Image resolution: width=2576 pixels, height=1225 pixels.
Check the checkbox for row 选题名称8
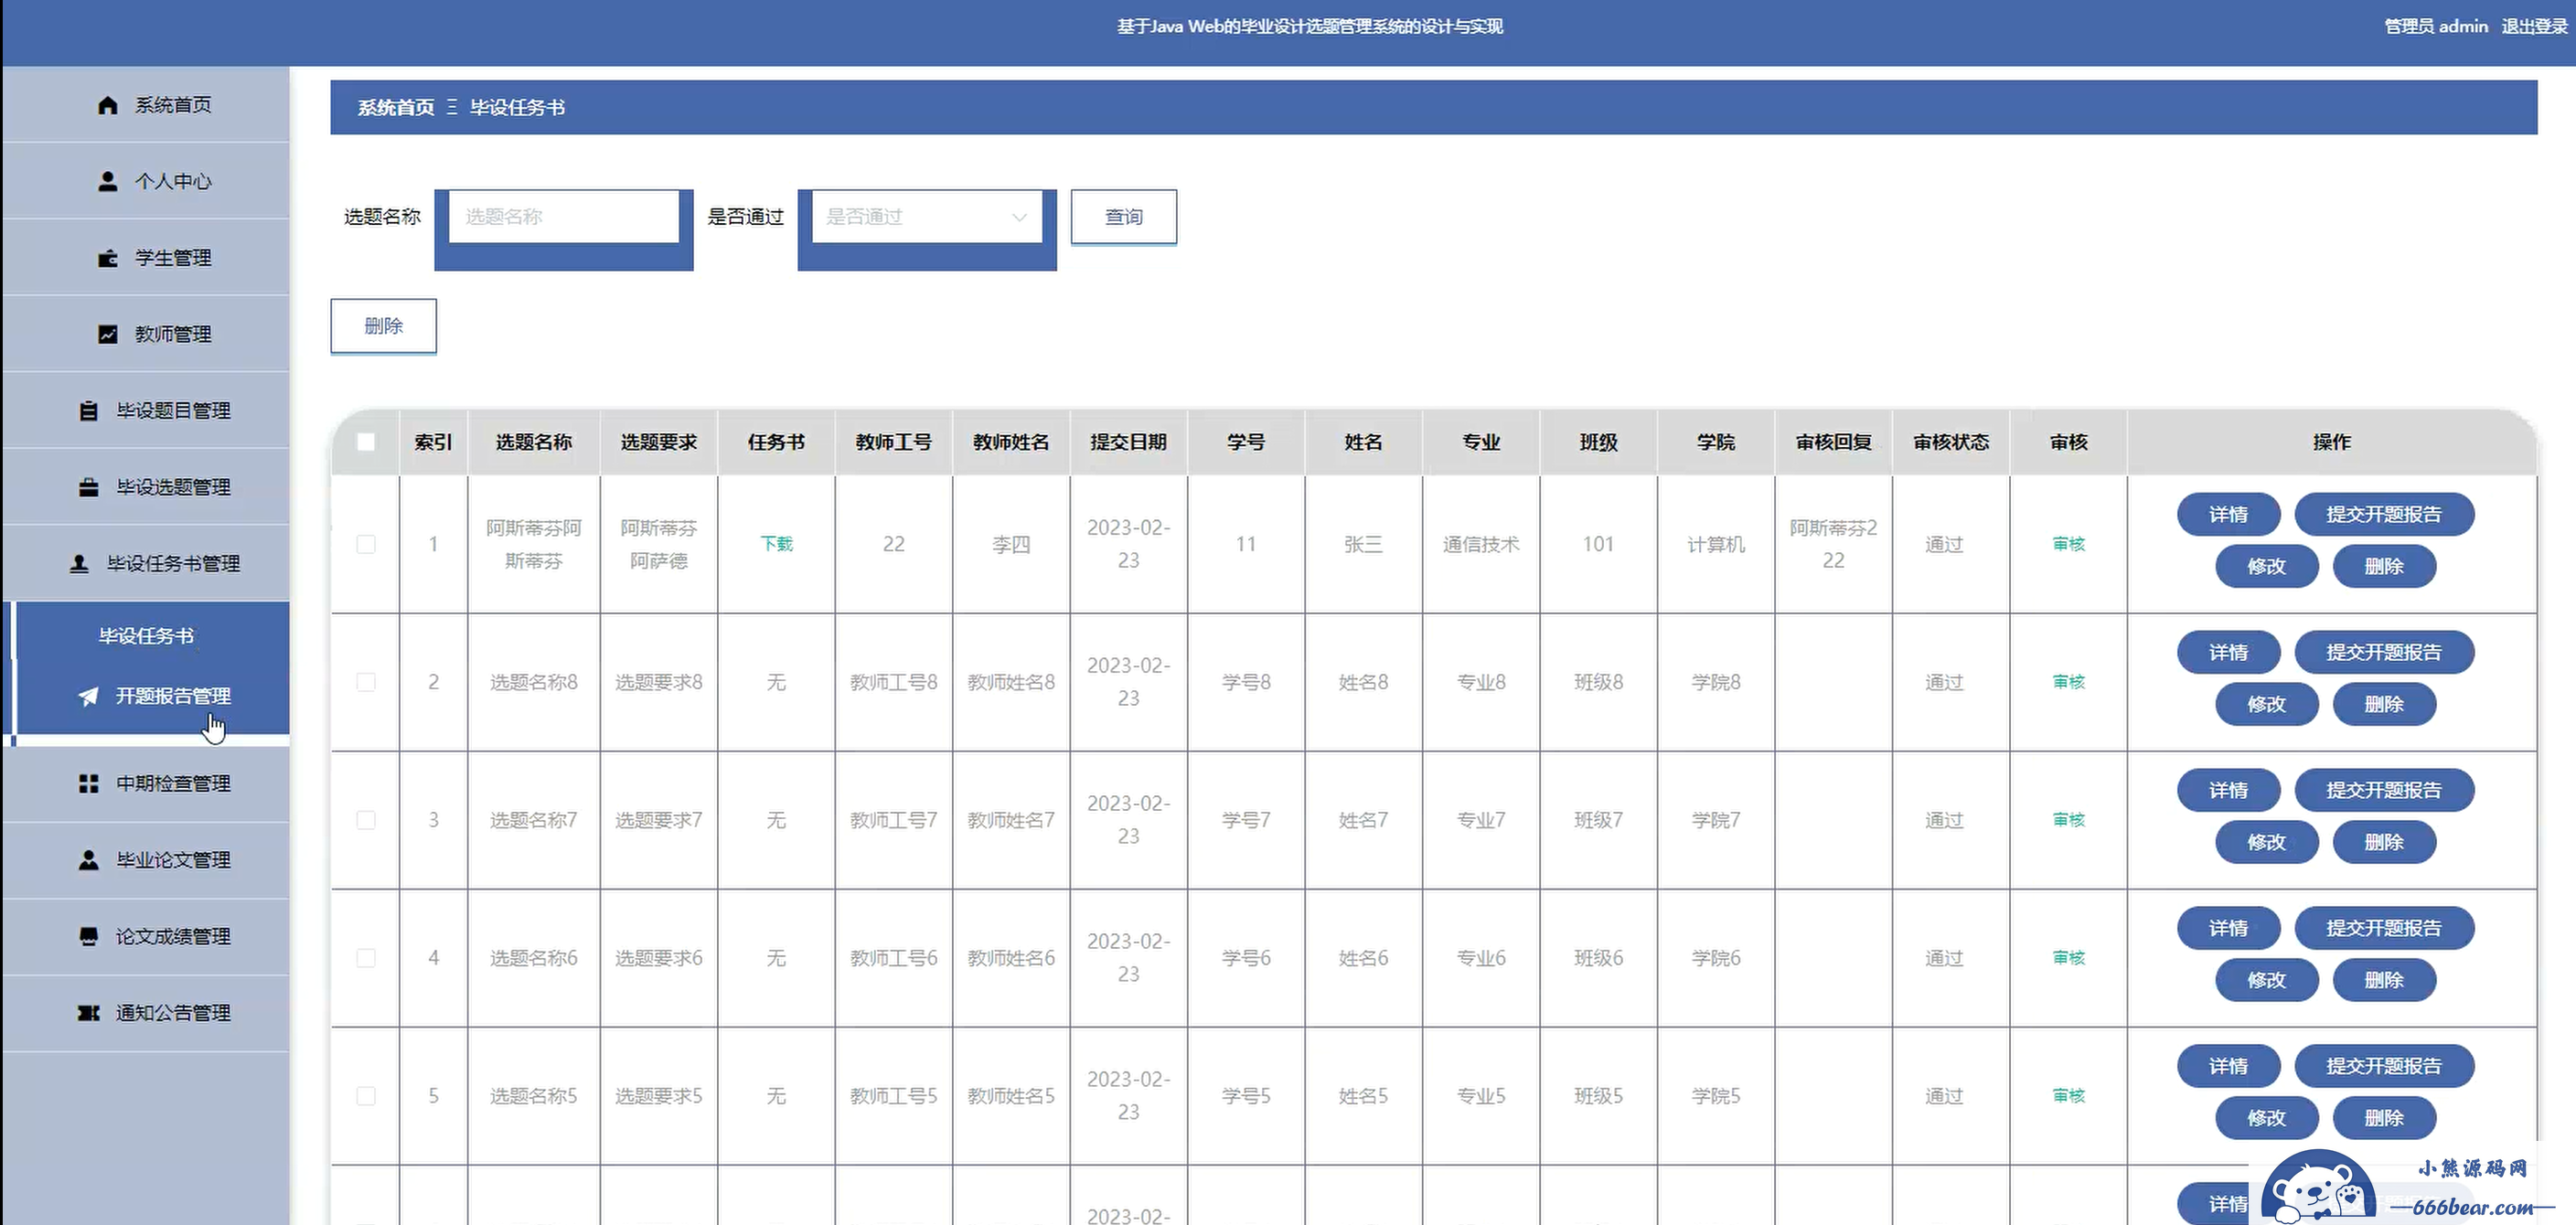pyautogui.click(x=366, y=682)
